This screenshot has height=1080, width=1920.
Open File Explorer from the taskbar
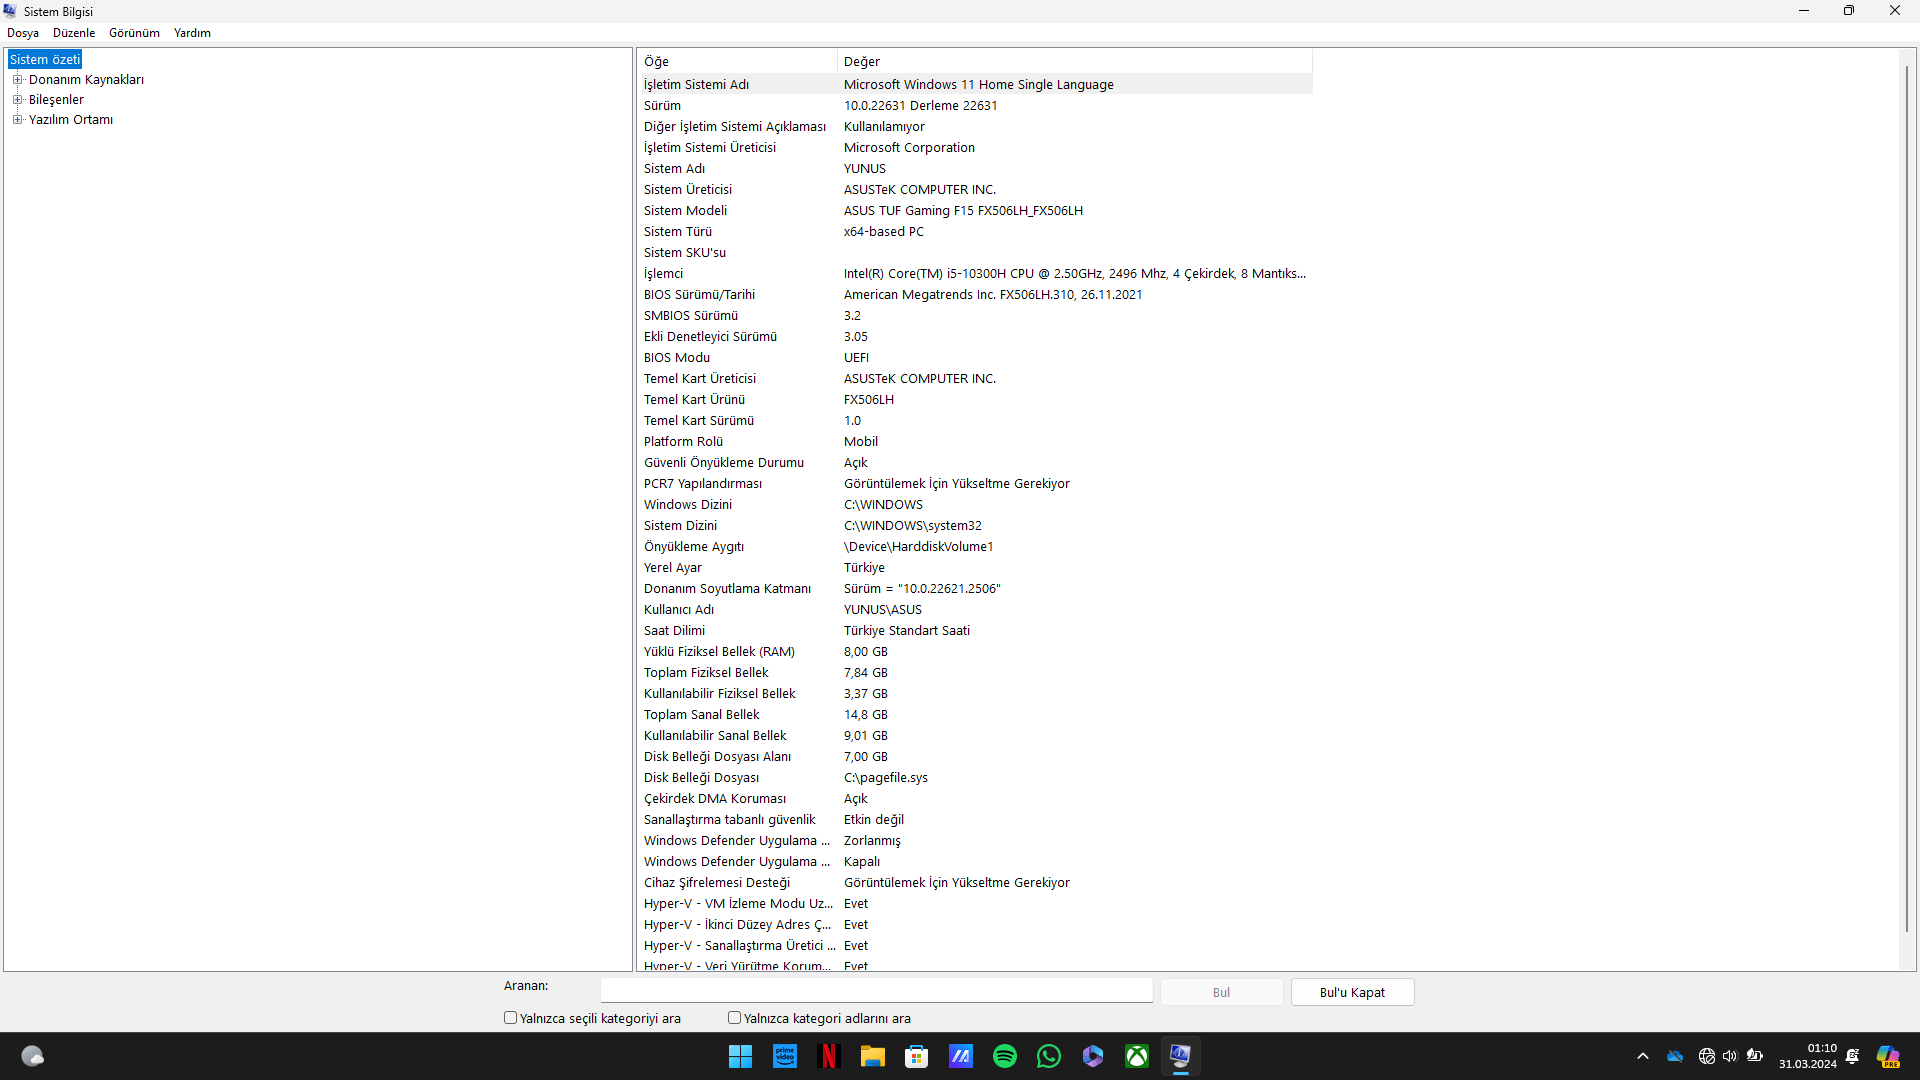point(872,1056)
